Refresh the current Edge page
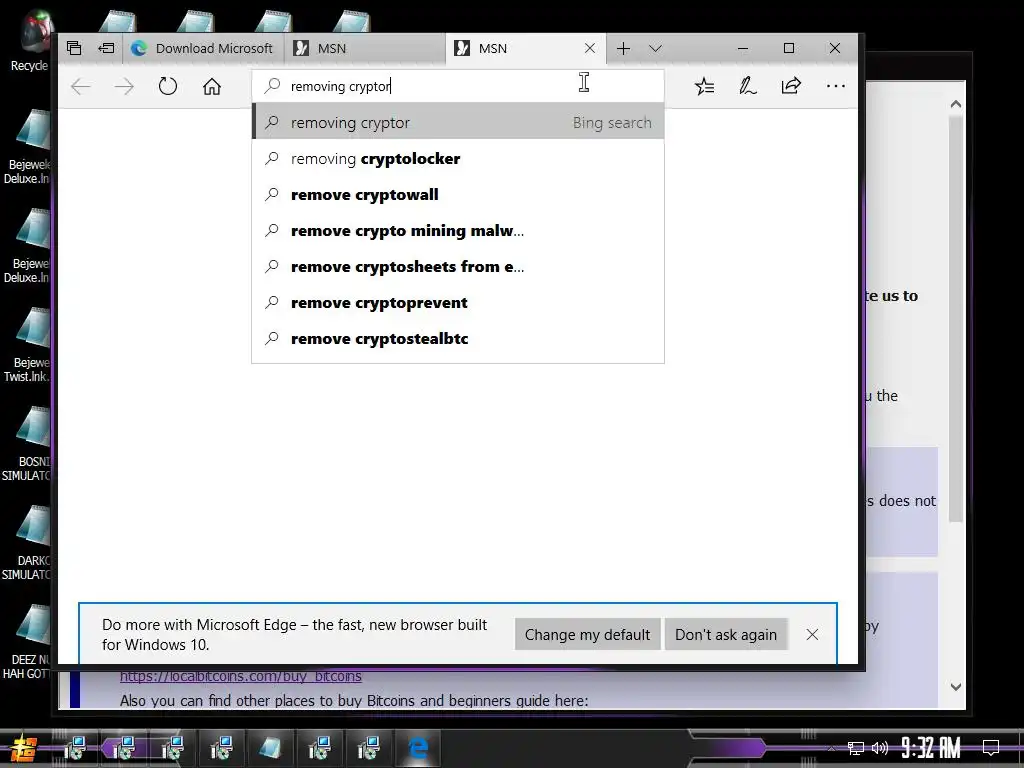The image size is (1024, 768). click(168, 86)
